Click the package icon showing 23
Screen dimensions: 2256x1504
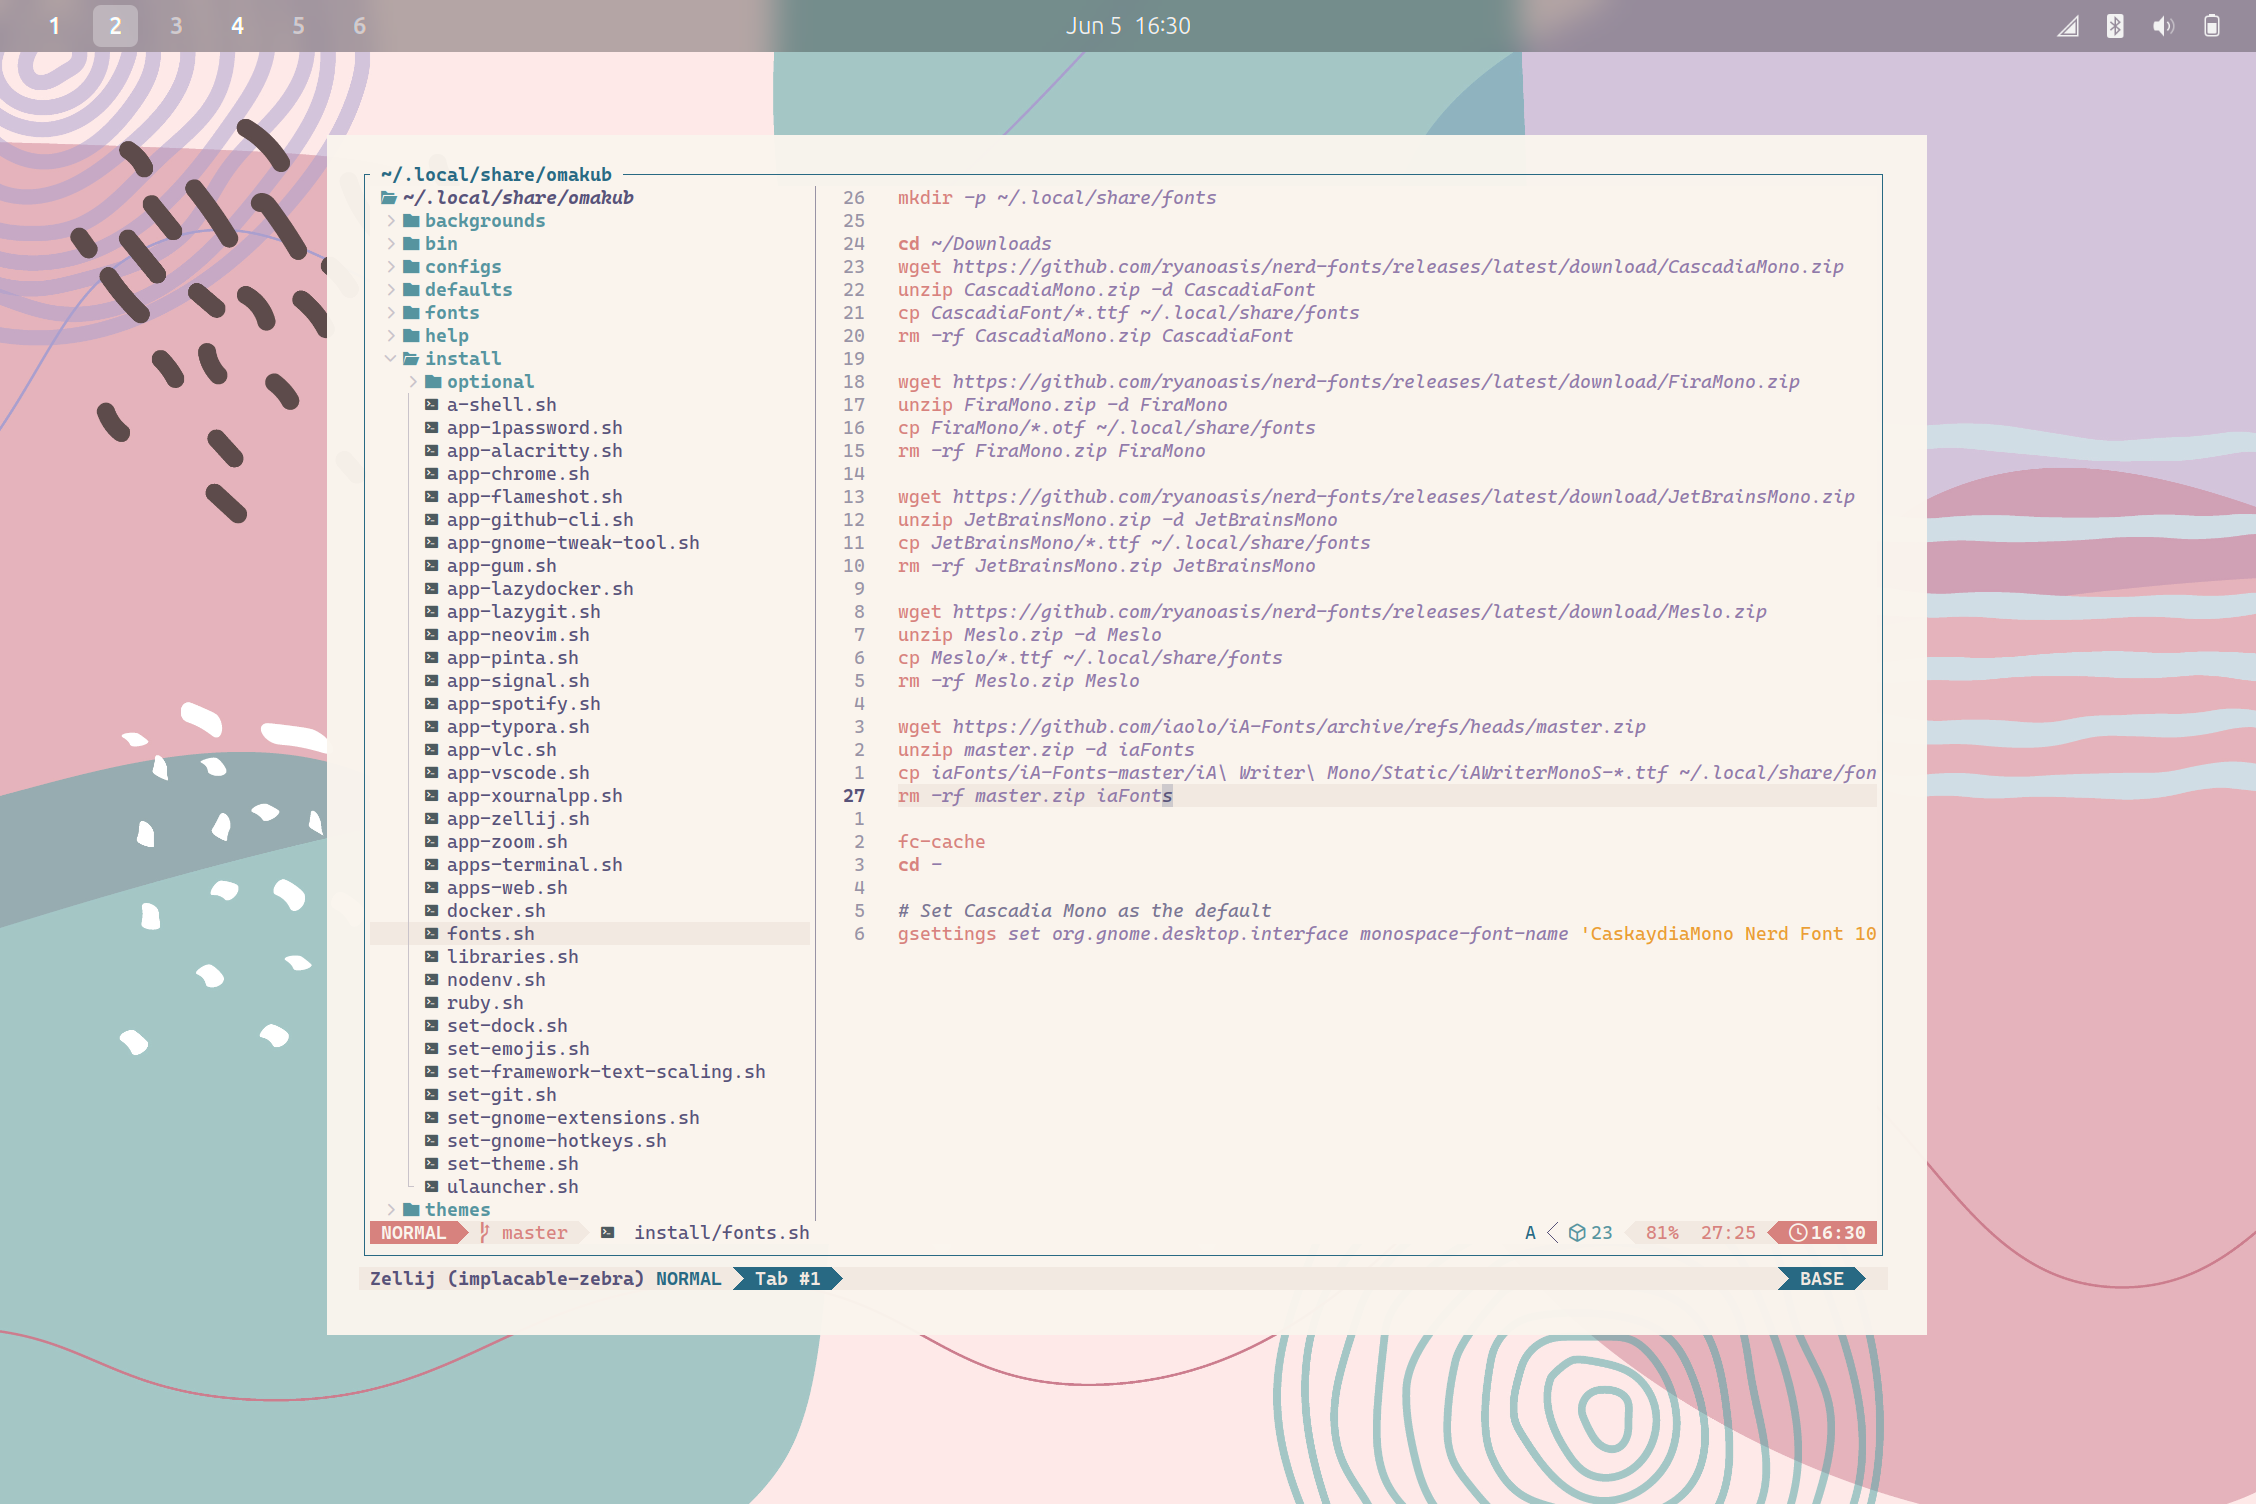tap(1577, 1232)
